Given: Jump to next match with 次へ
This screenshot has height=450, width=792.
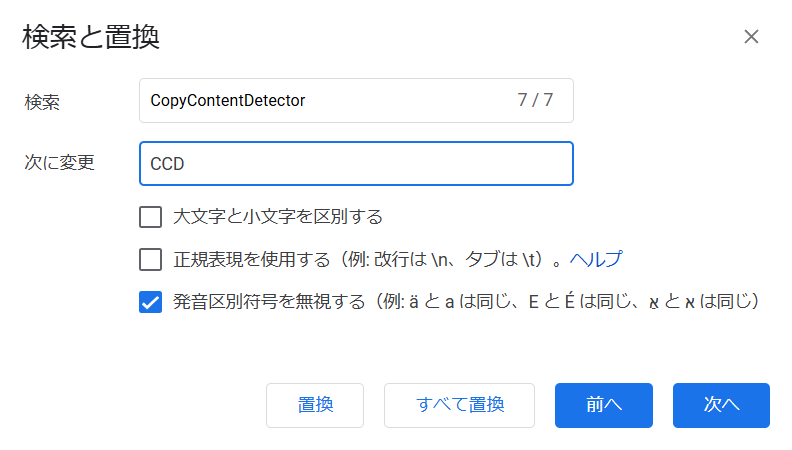Looking at the screenshot, I should pos(721,405).
